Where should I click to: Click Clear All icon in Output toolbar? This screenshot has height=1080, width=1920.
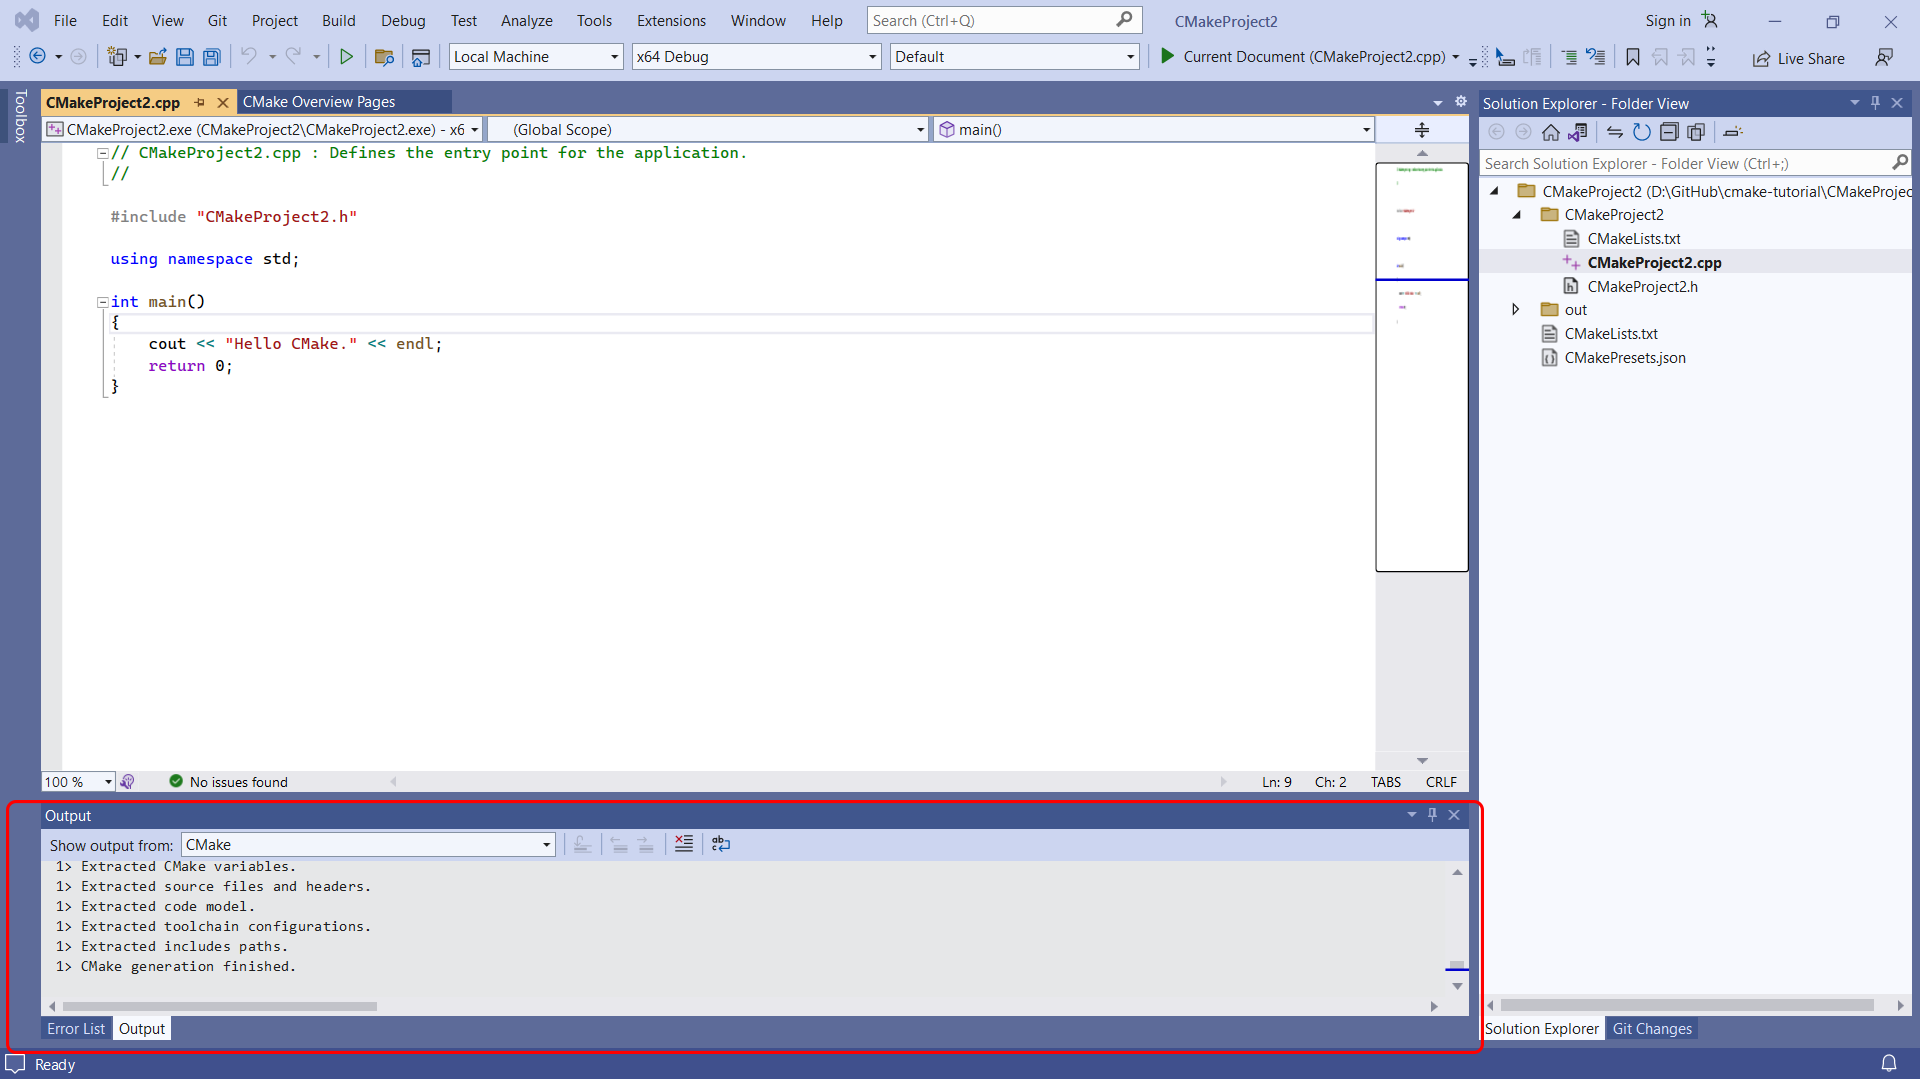tap(683, 844)
